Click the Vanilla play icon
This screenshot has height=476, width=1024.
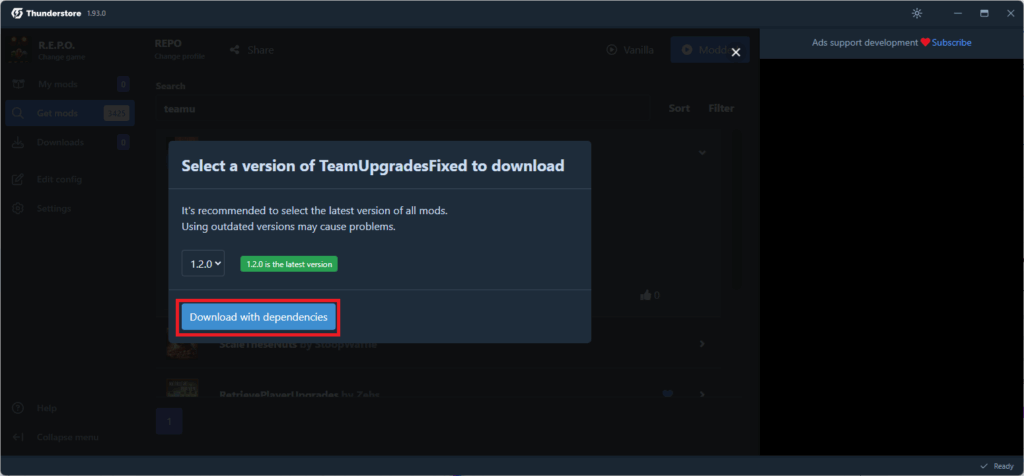point(611,50)
